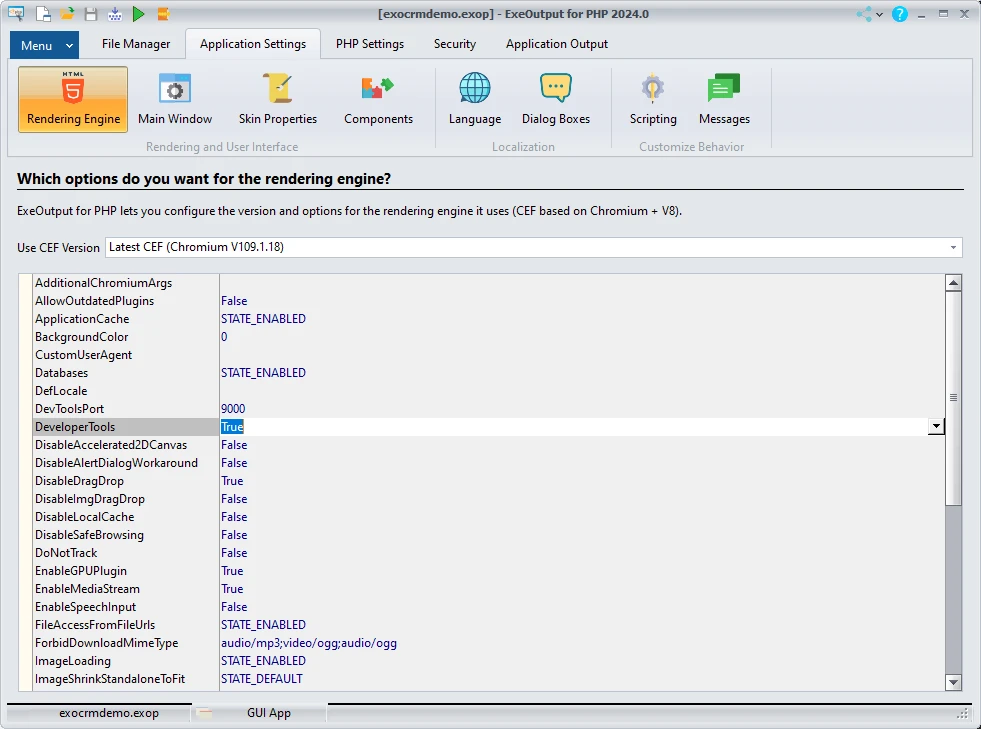Expand the Use CEF Version dropdown
Viewport: 981px width, 729px height.
(x=952, y=247)
